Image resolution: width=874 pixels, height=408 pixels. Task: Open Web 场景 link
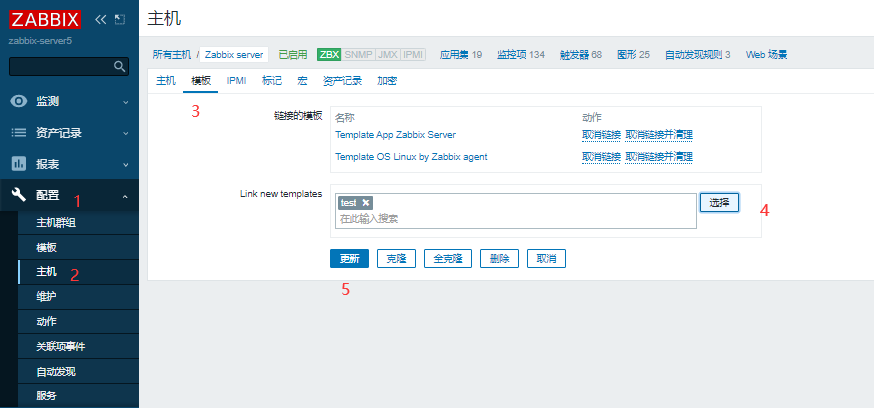[x=766, y=55]
